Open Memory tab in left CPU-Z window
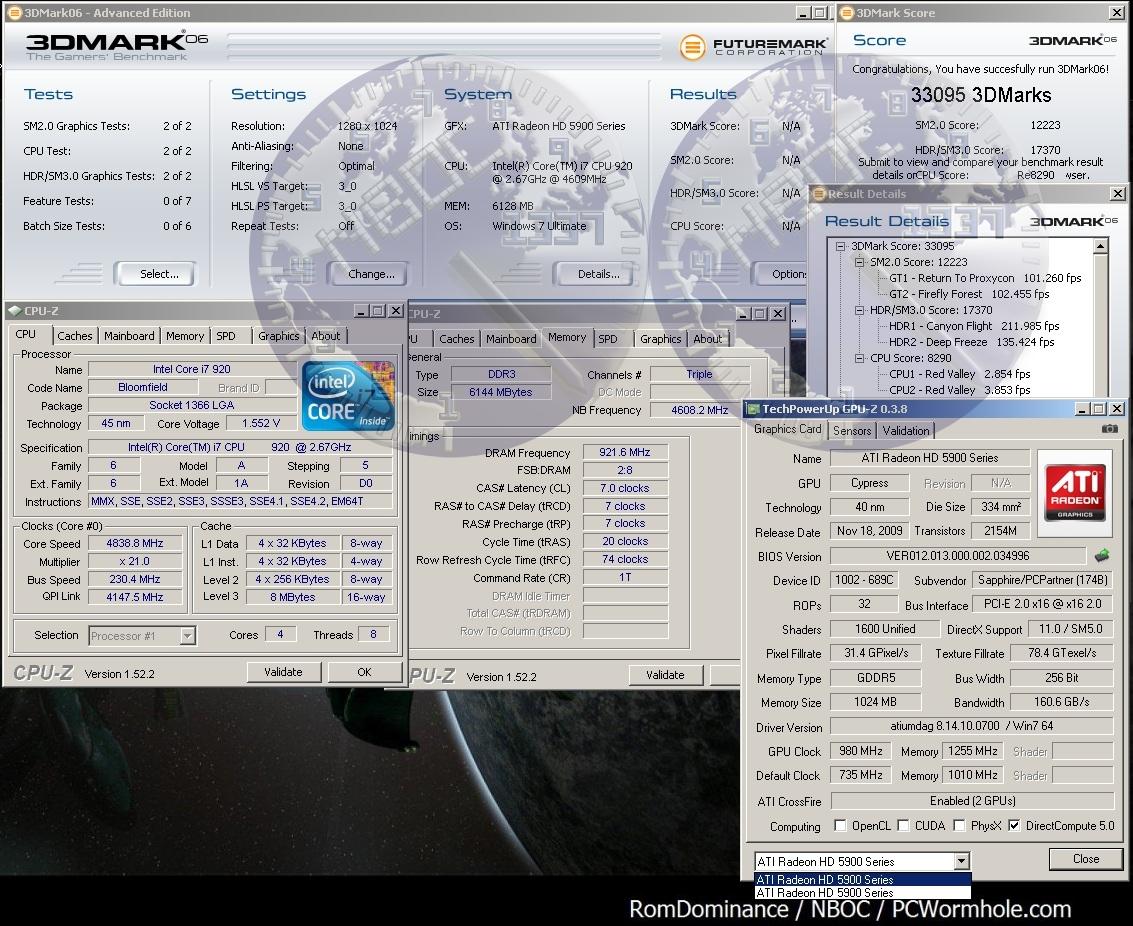Viewport: 1133px width, 926px height. coord(185,336)
